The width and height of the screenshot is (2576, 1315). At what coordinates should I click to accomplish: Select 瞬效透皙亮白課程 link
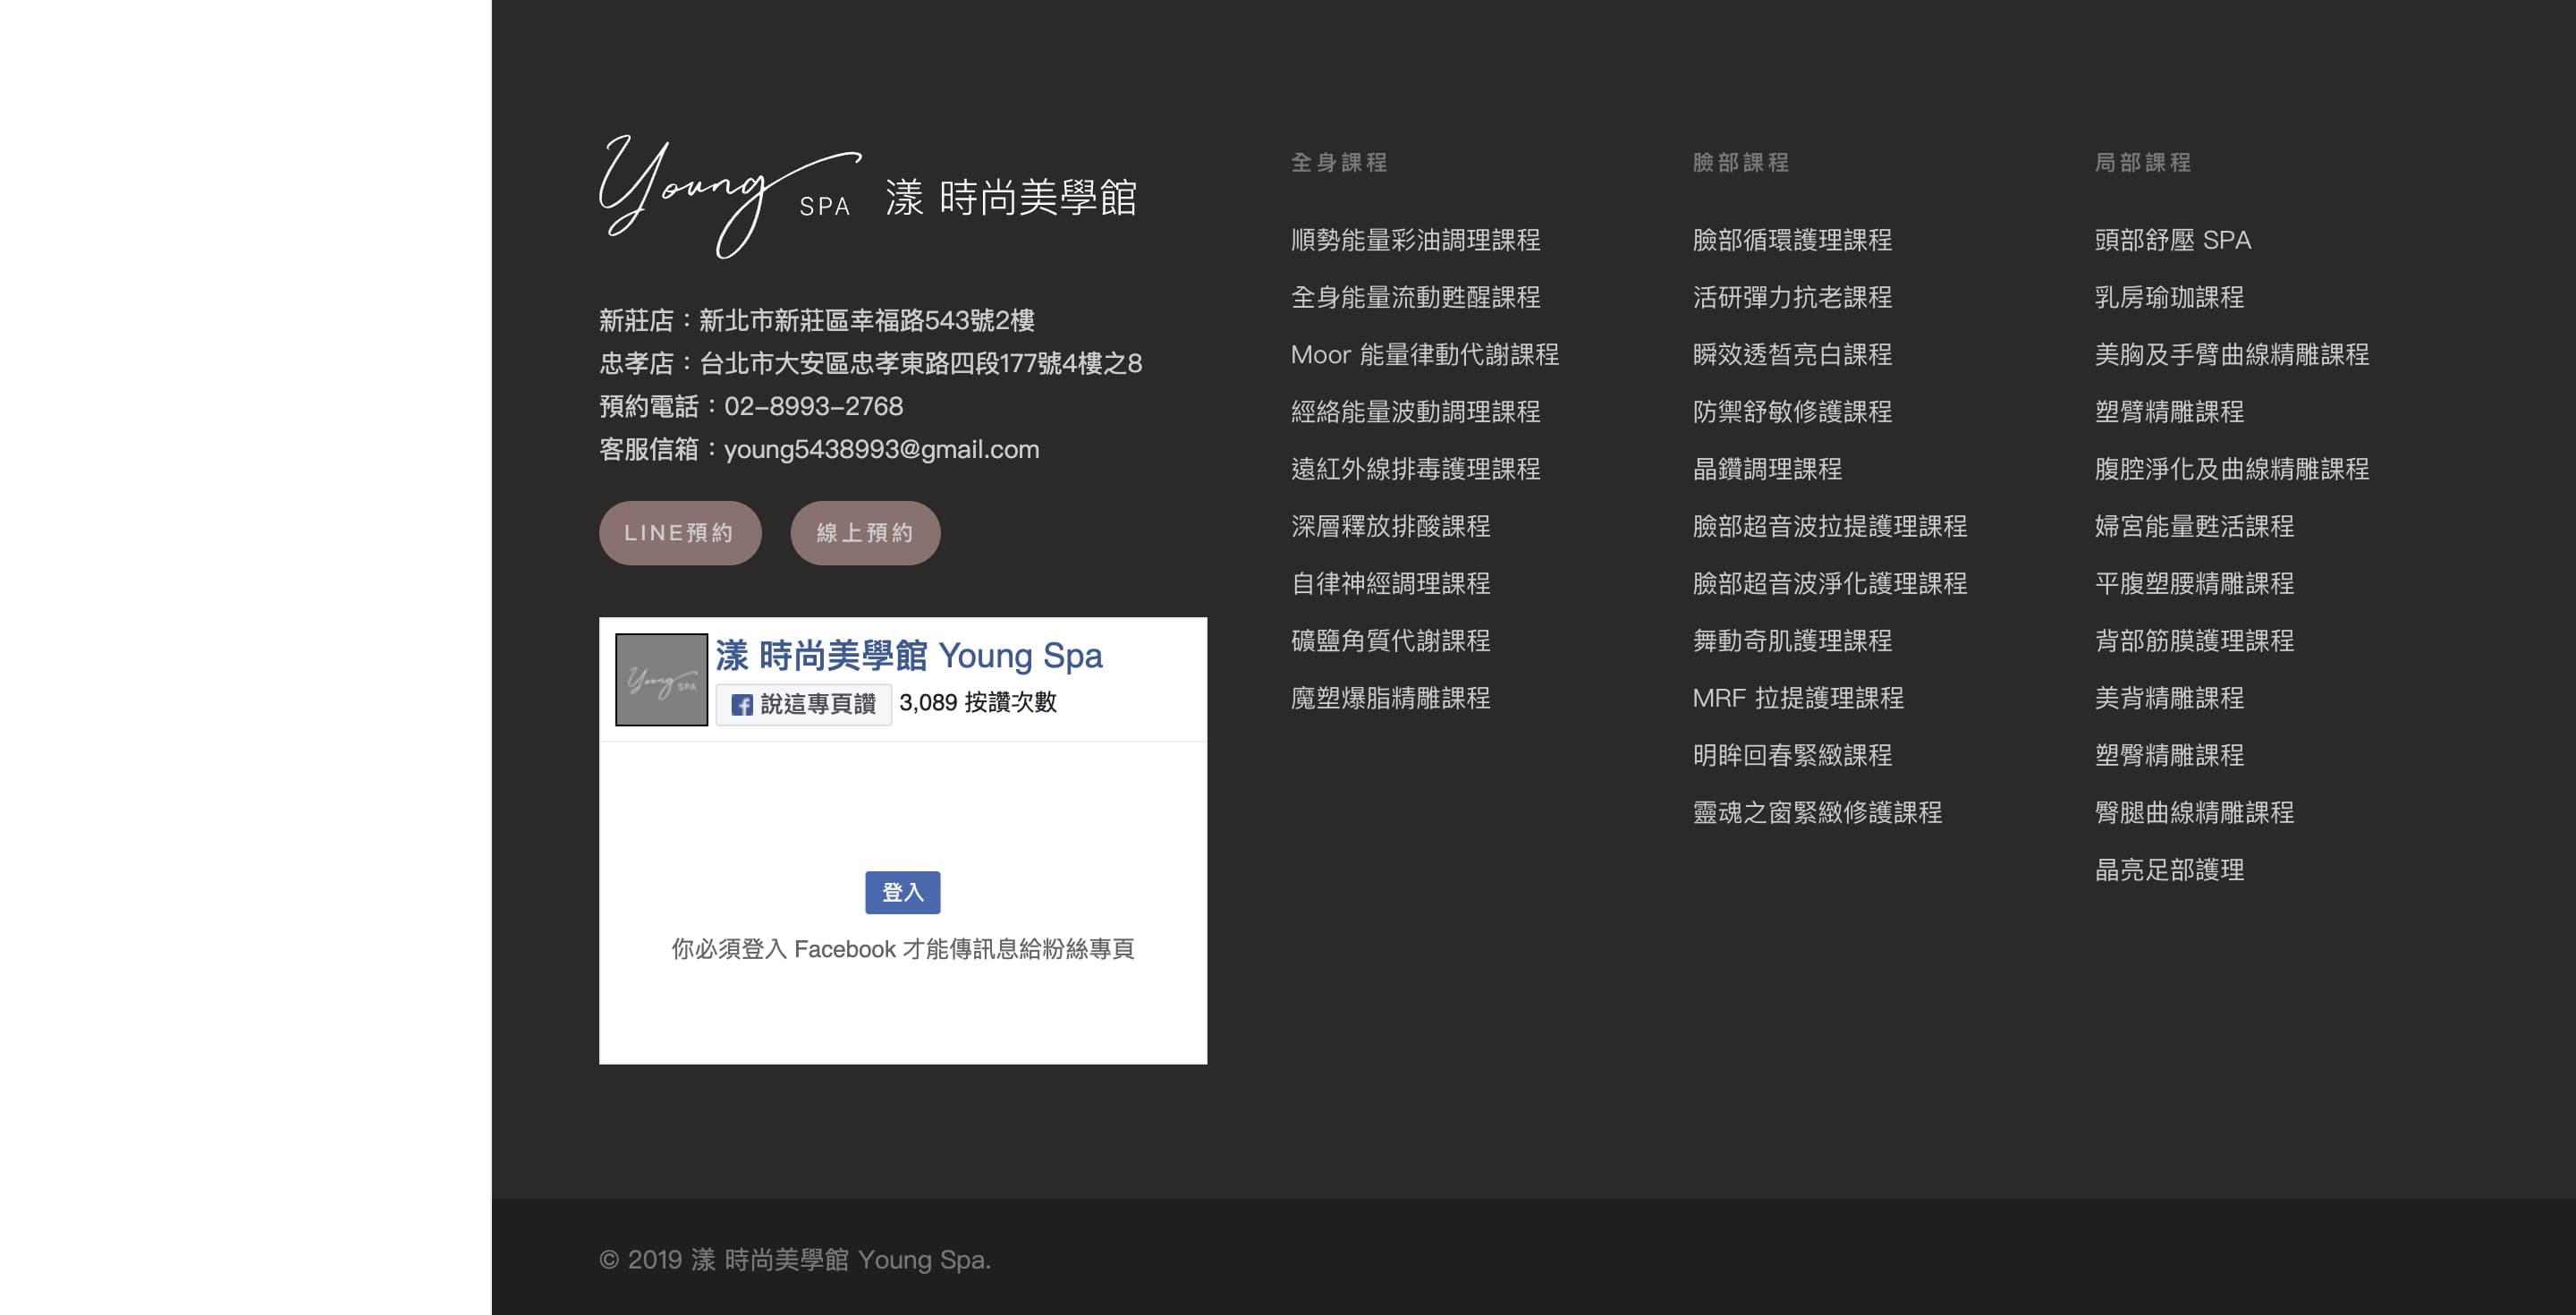coord(1792,355)
